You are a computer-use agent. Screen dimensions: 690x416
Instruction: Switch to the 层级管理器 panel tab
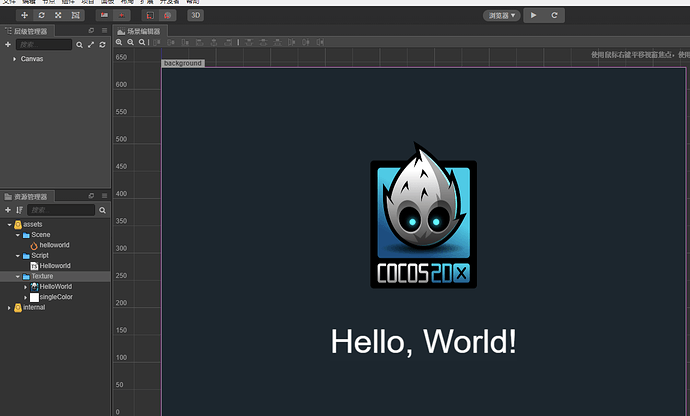pyautogui.click(x=26, y=31)
